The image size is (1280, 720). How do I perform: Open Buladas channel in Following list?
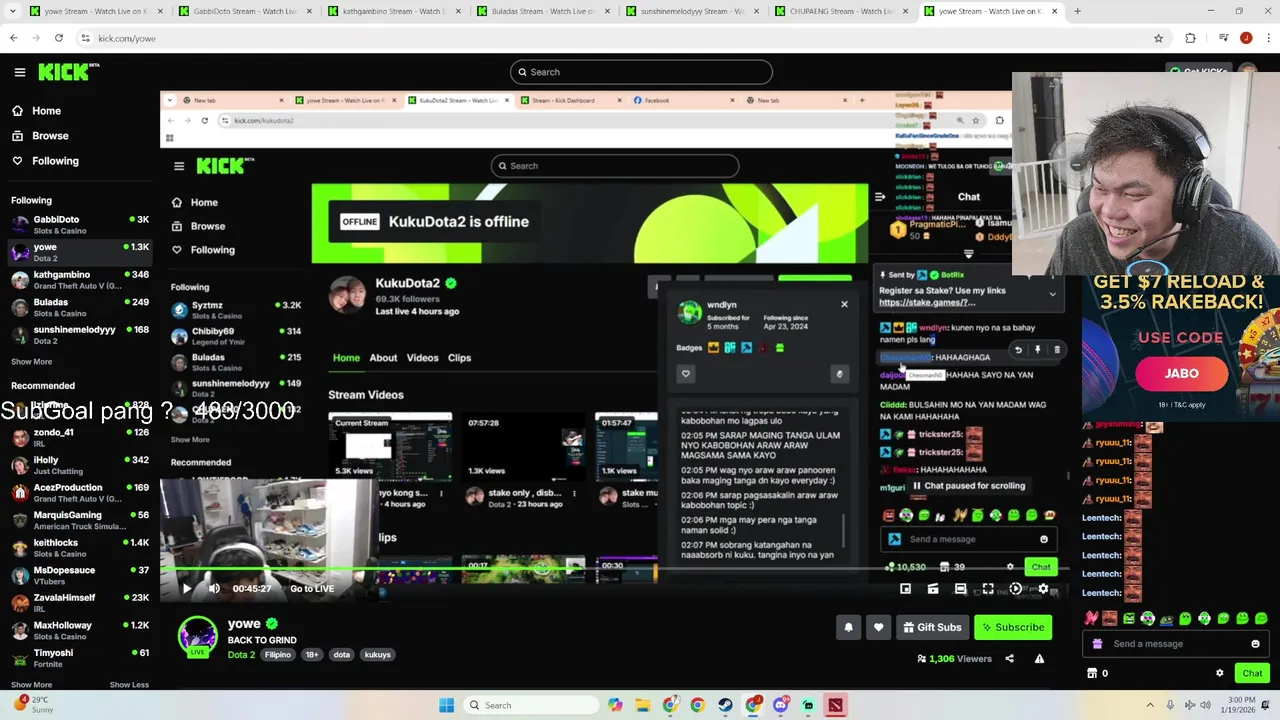point(78,307)
